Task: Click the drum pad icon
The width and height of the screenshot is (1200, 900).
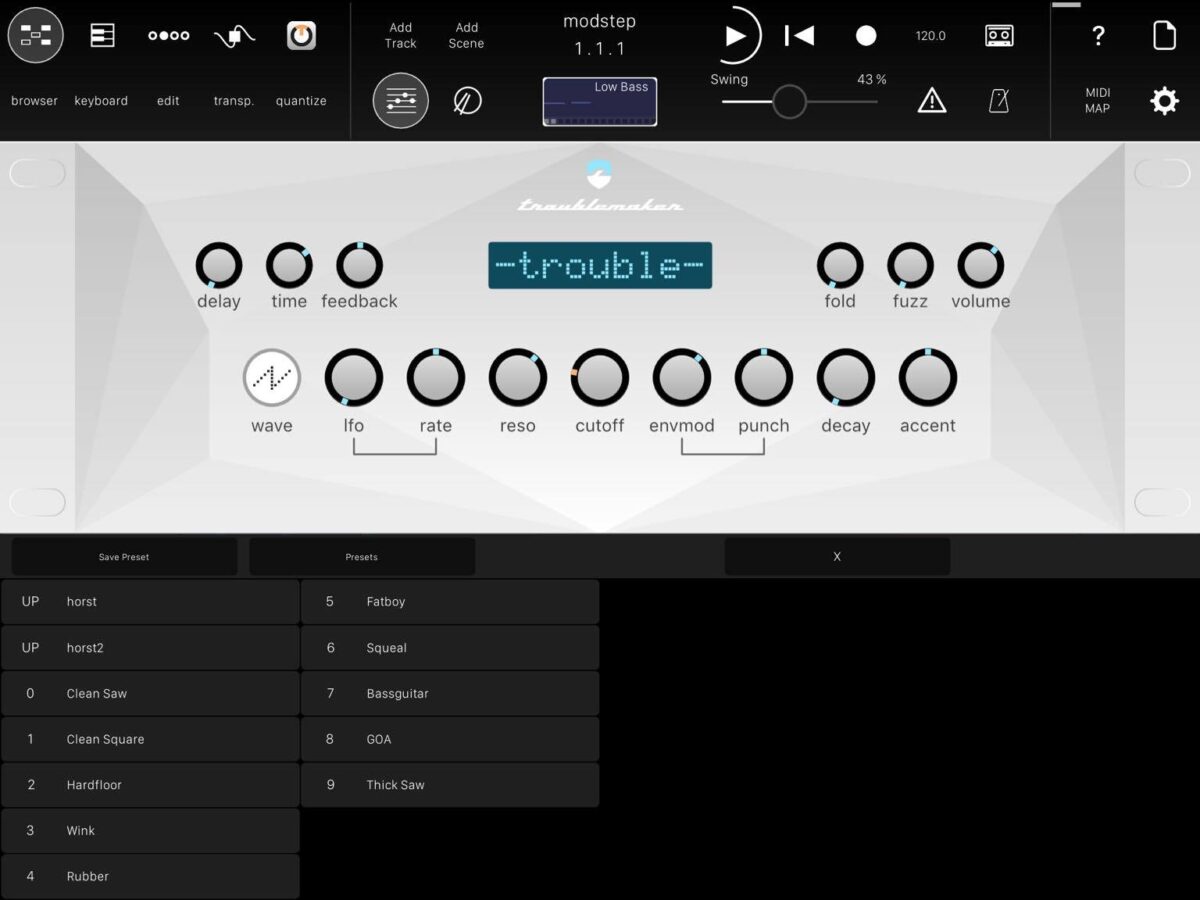Action: 467,101
